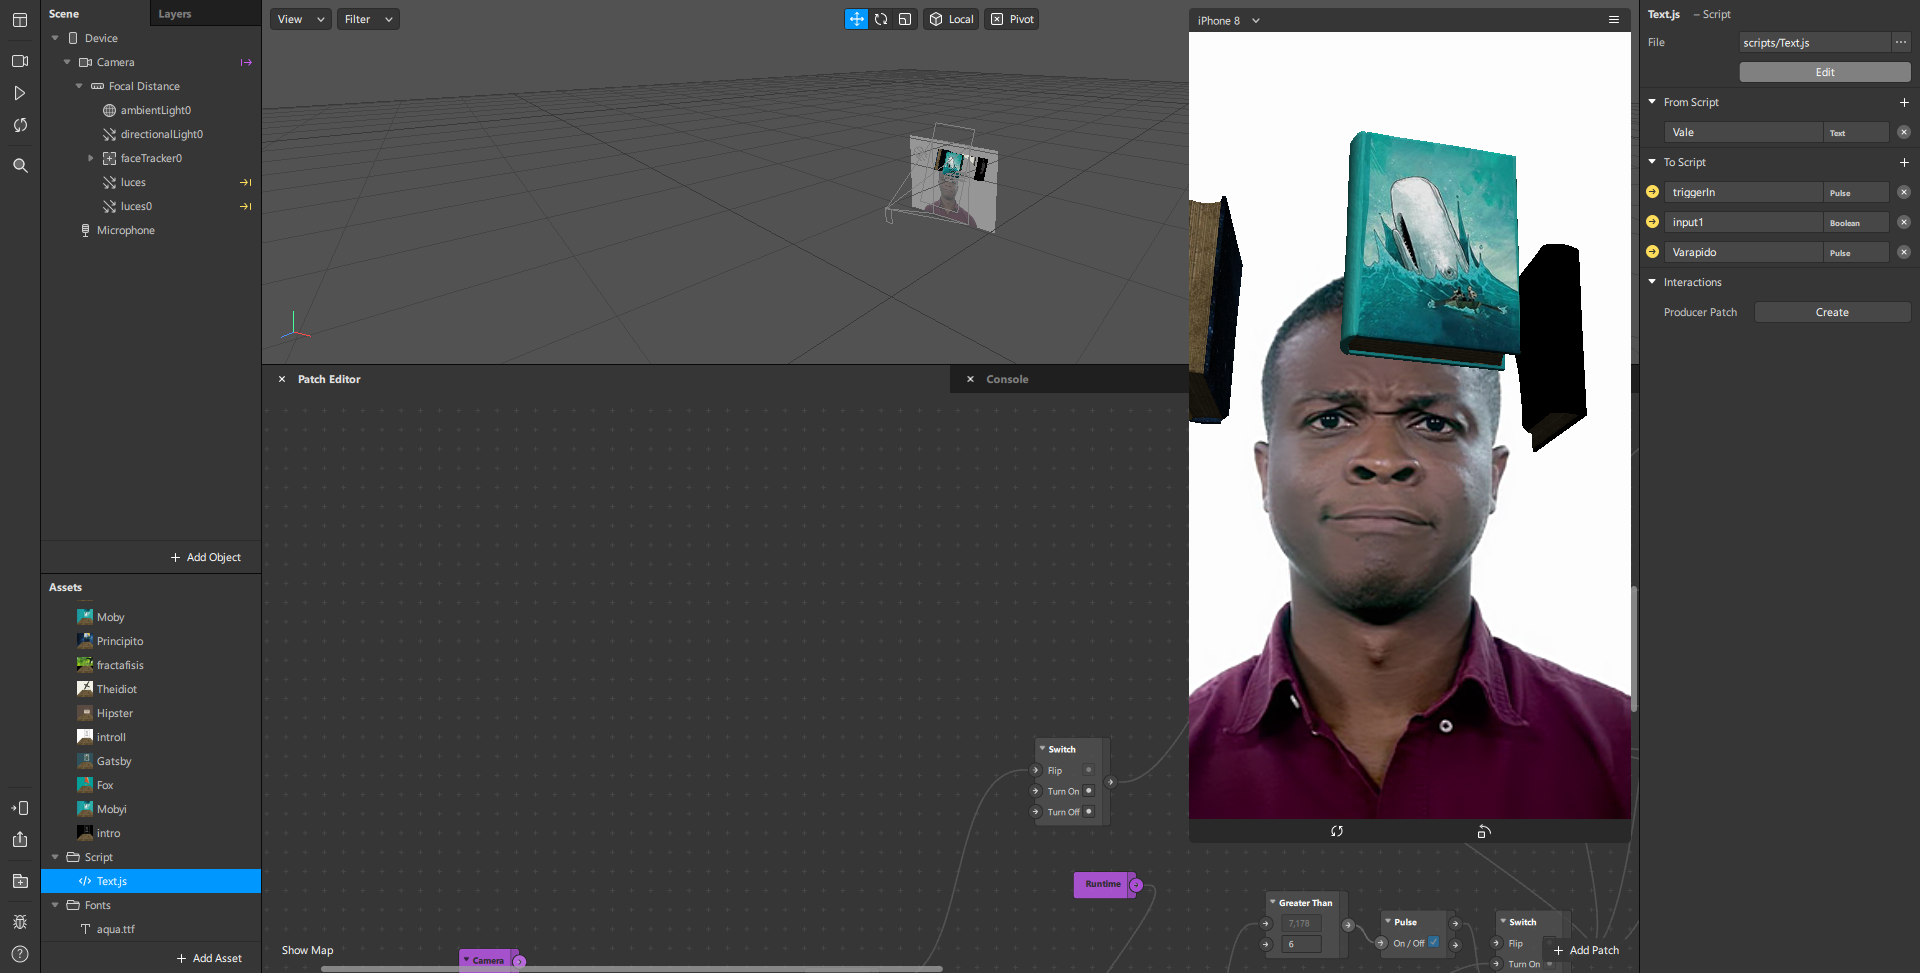Select the Rotate manipulator tool
The height and width of the screenshot is (973, 1920).
[x=881, y=19]
